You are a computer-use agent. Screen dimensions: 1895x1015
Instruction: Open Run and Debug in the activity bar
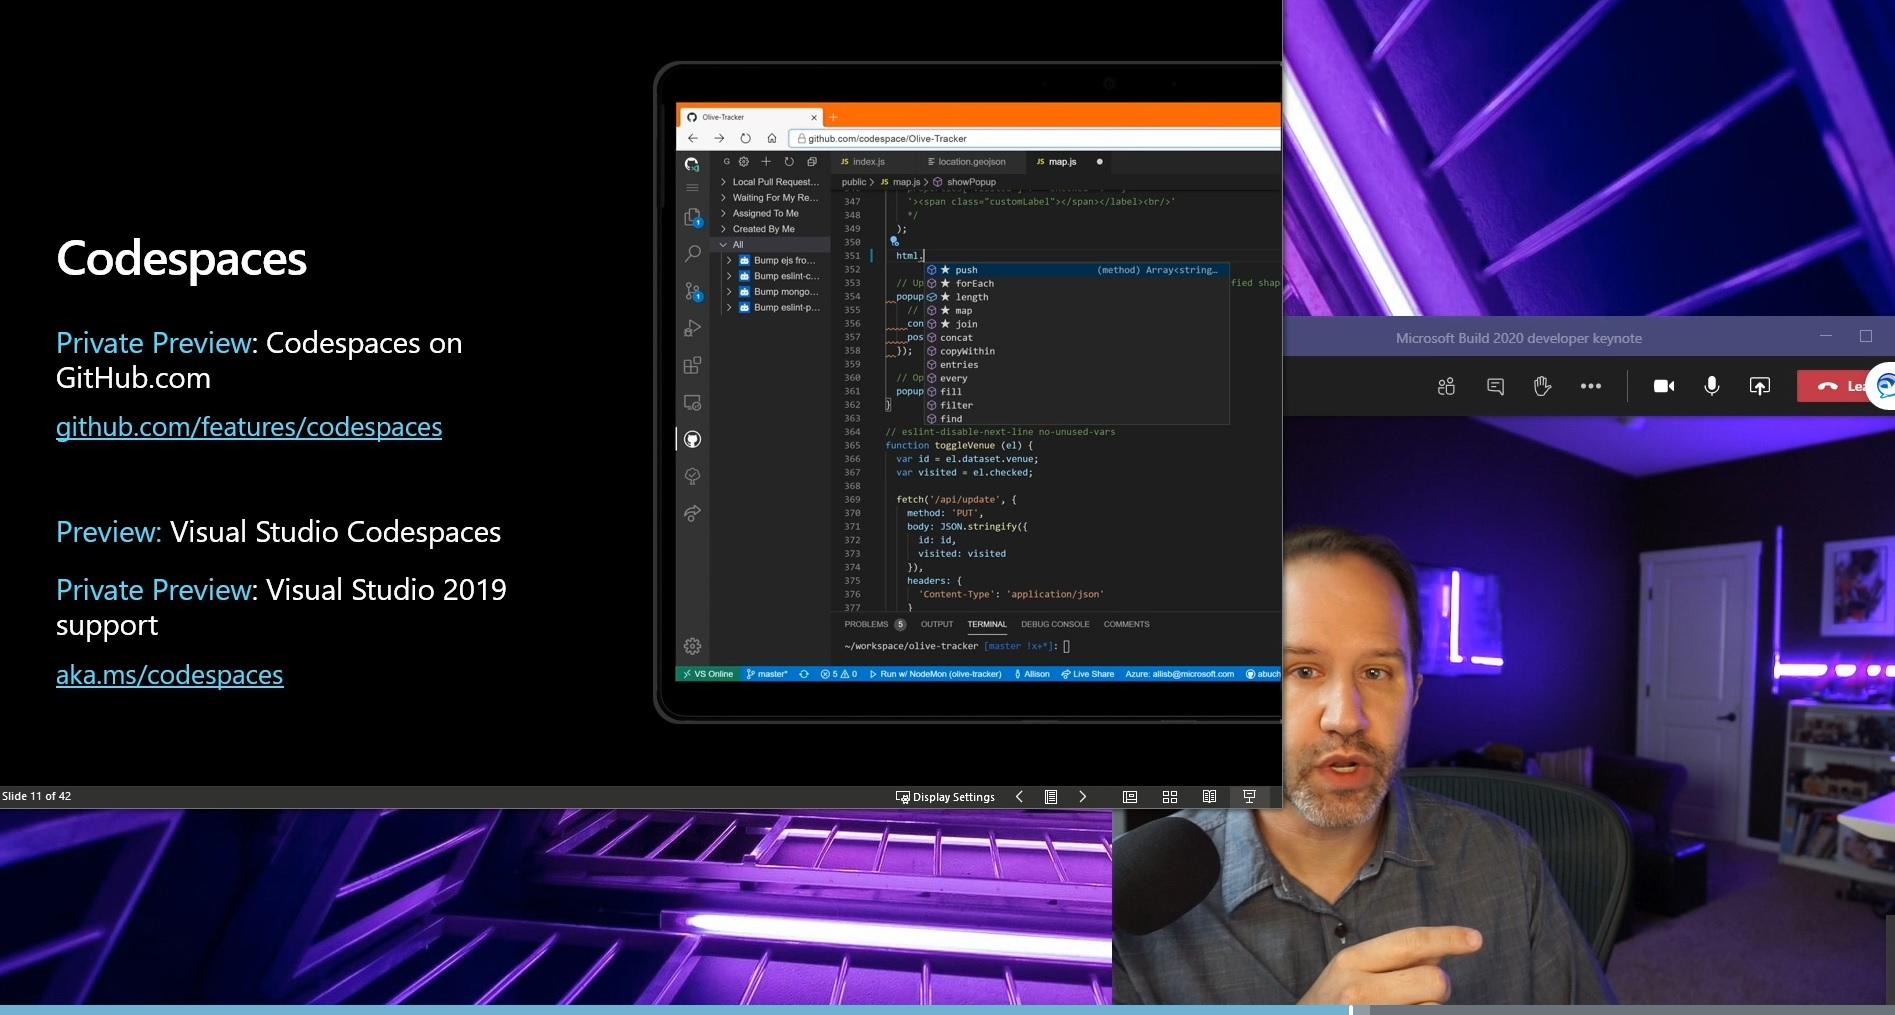(692, 328)
